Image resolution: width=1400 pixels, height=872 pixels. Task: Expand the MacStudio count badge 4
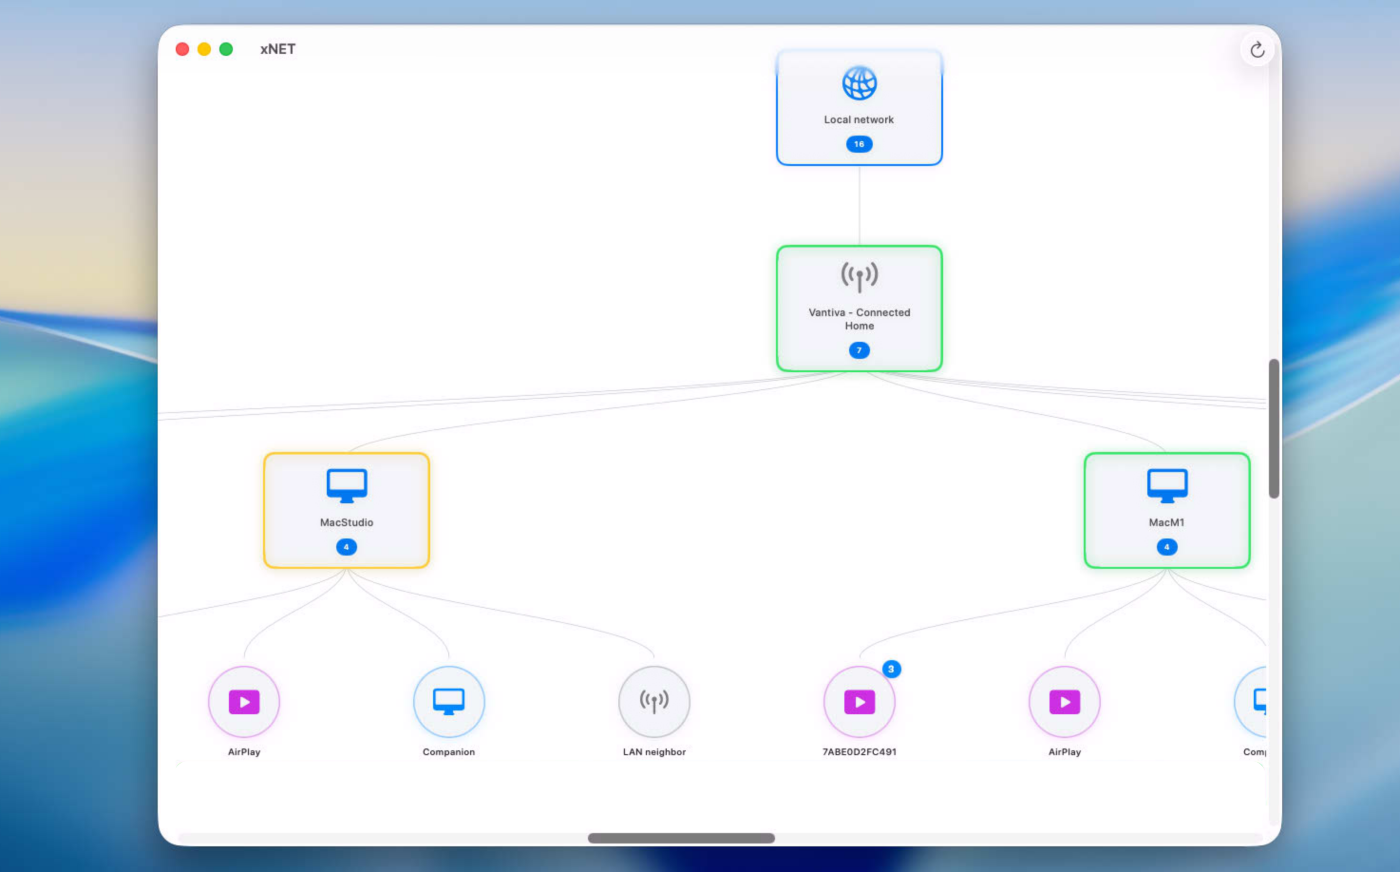[x=346, y=547]
